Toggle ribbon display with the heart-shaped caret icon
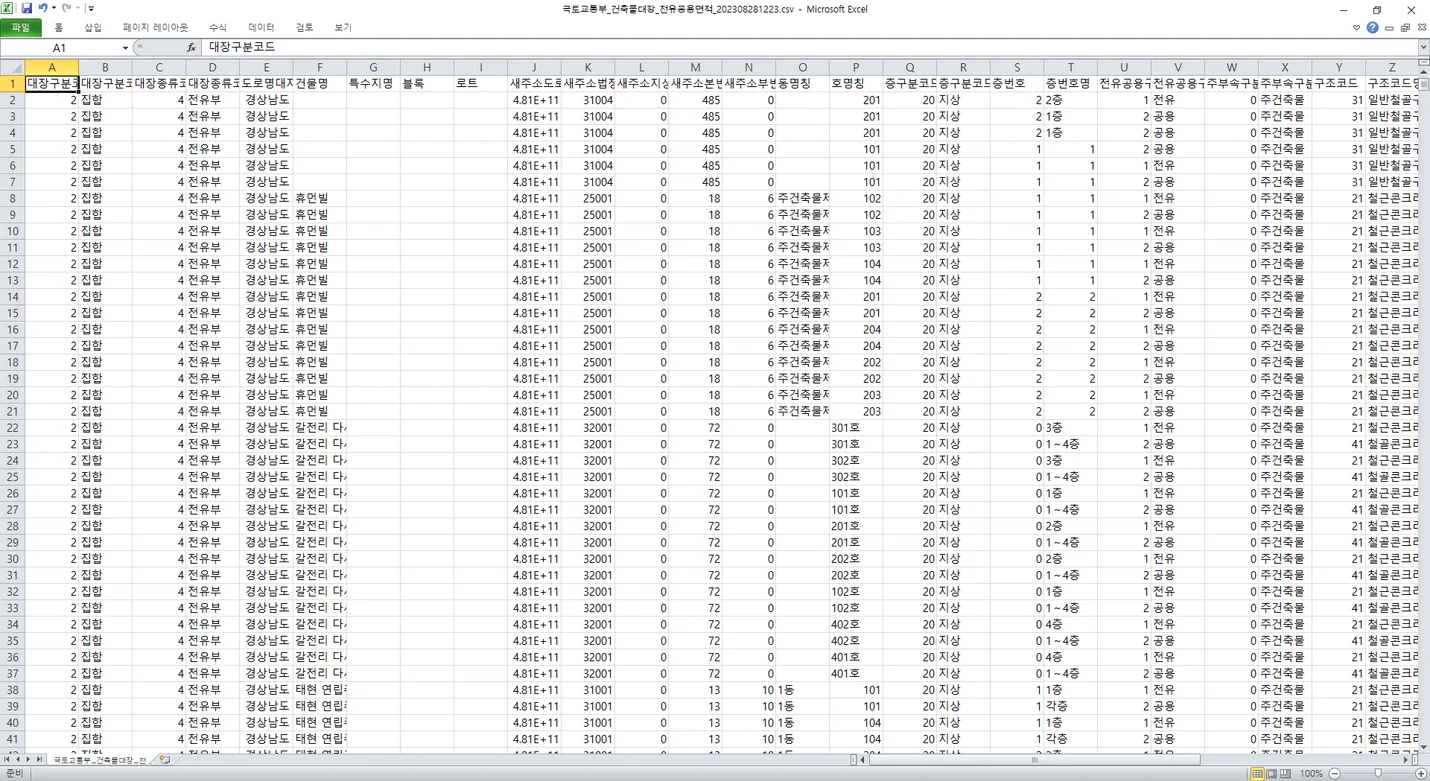The image size is (1430, 781). (1356, 28)
